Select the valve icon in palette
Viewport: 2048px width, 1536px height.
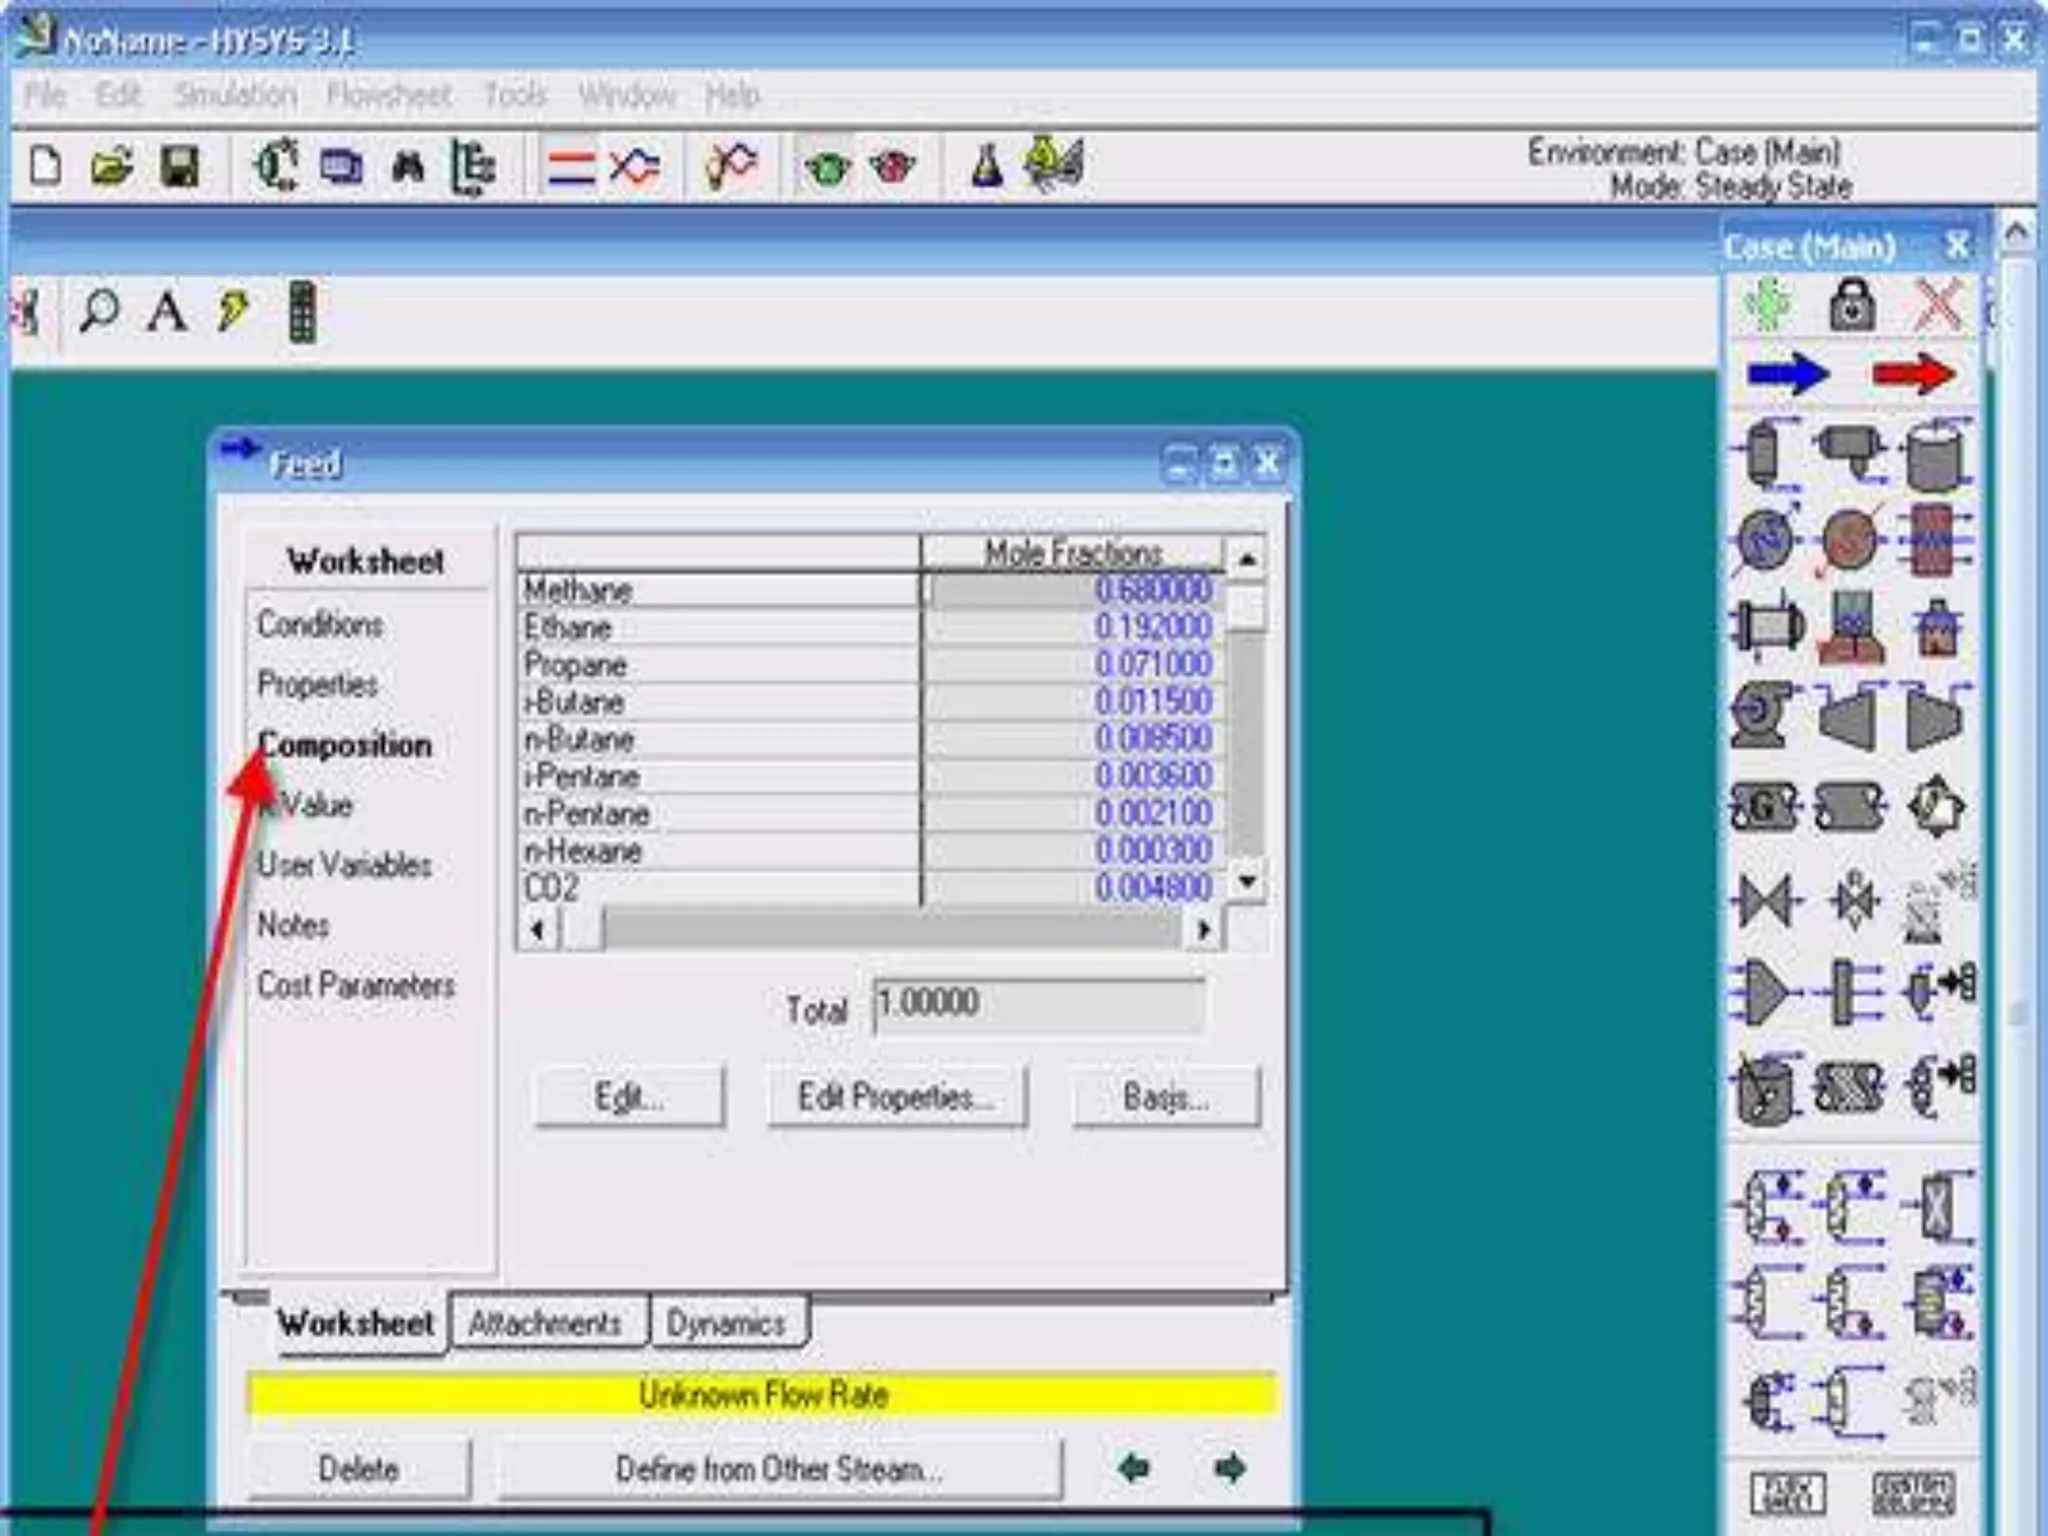click(1764, 900)
